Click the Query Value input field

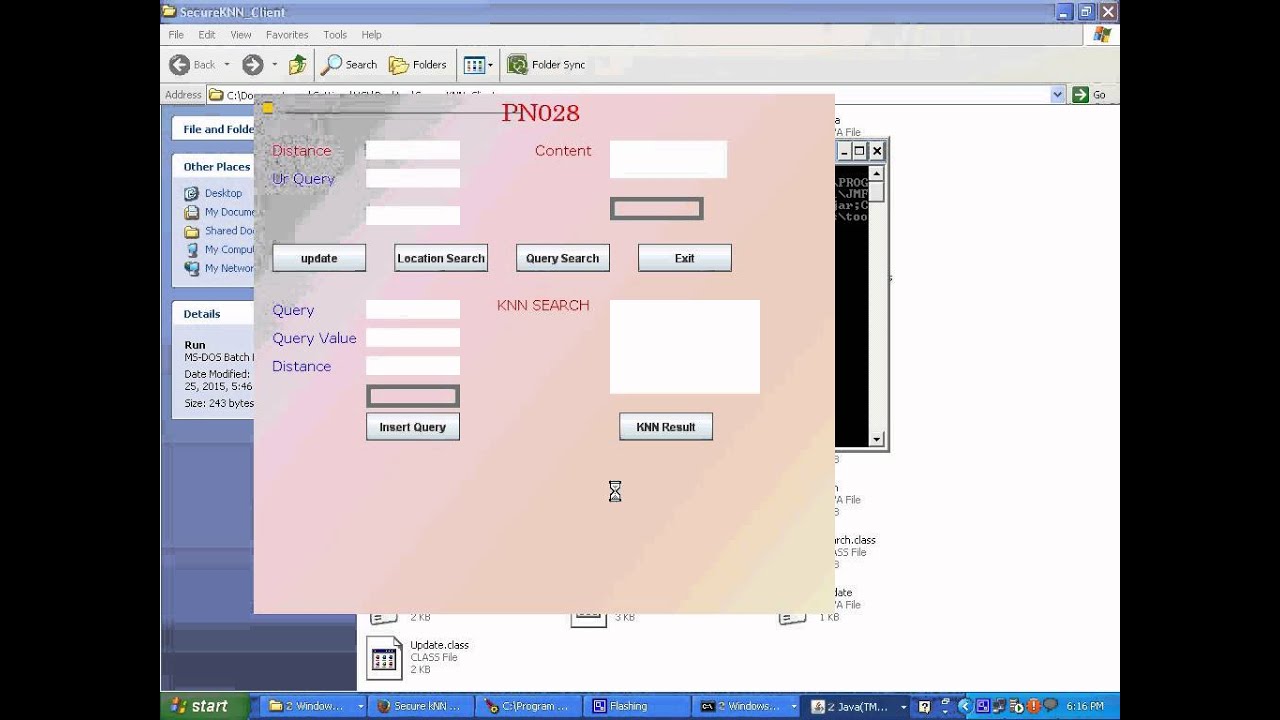click(413, 338)
